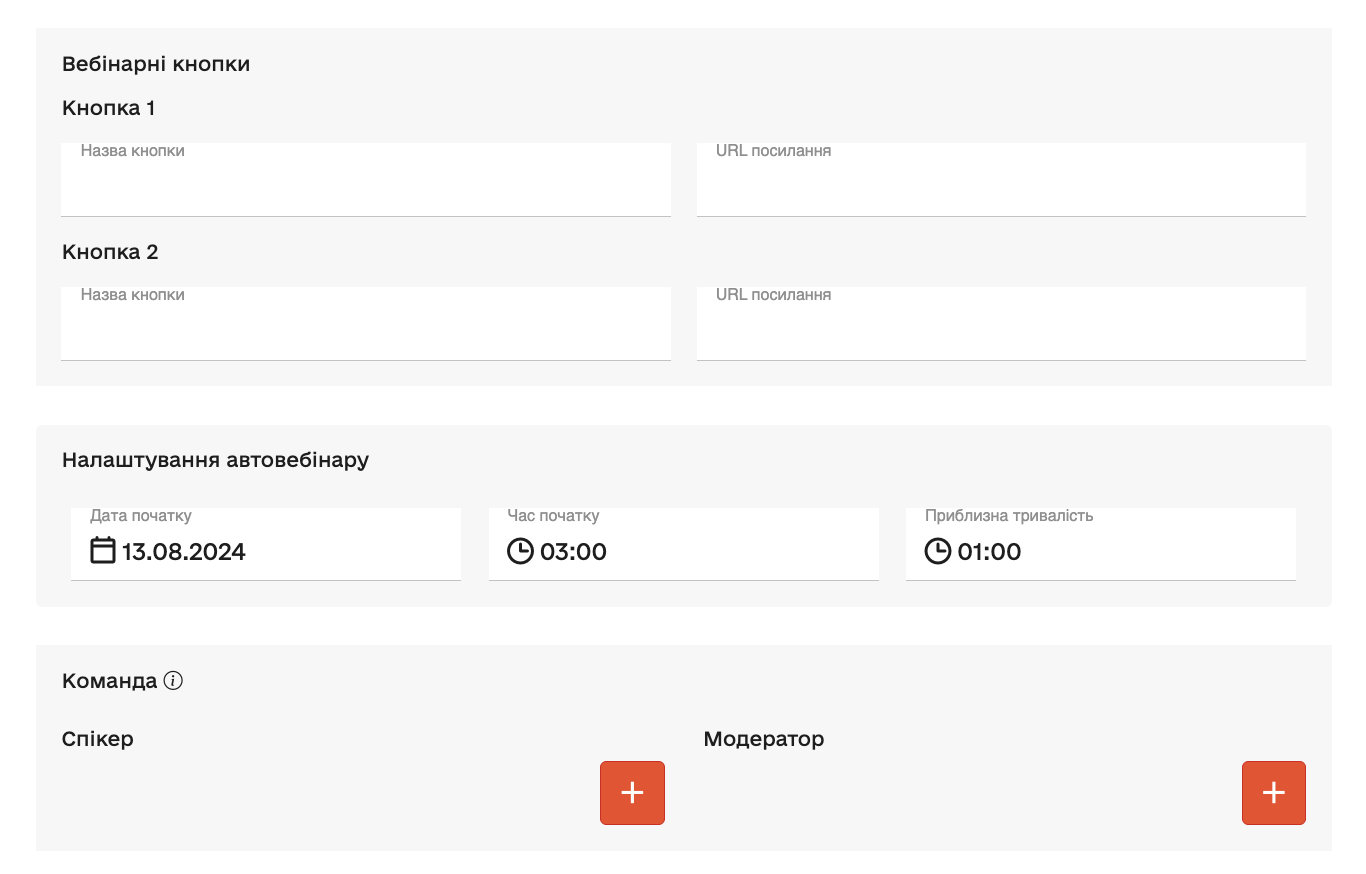This screenshot has width=1366, height=874.
Task: Add a moderator with the plus button
Action: 1273,793
